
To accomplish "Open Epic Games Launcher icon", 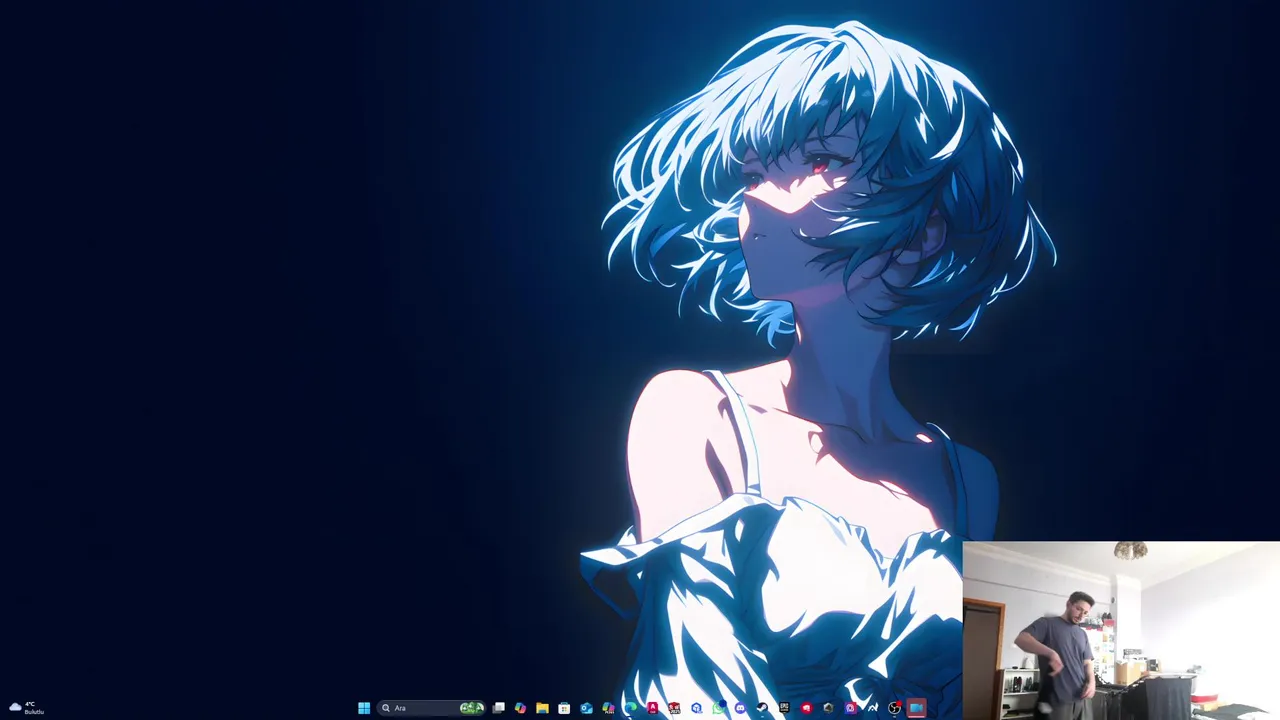I will (x=784, y=708).
